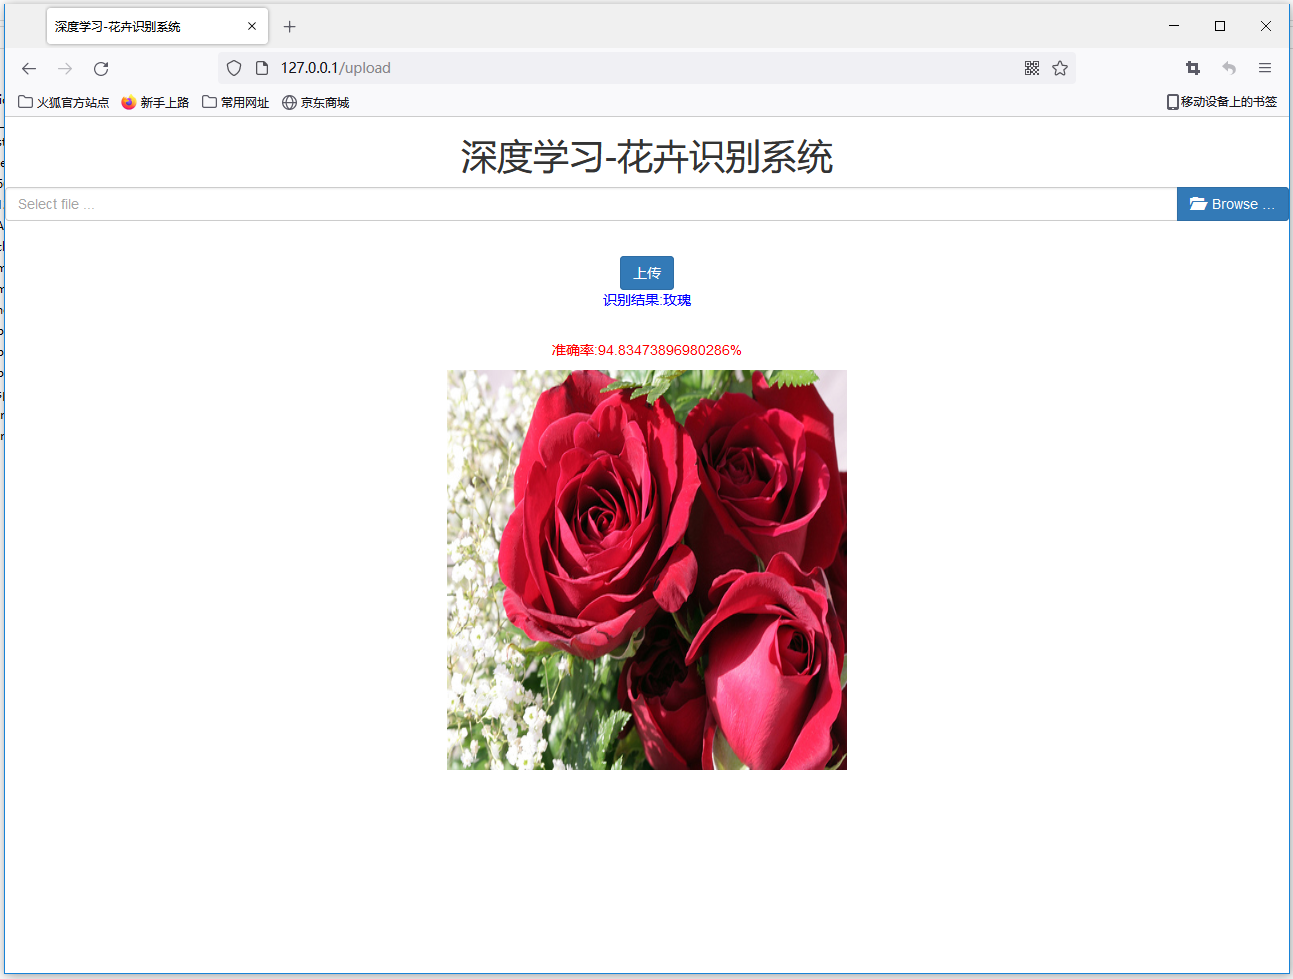The image size is (1293, 979).
Task: Open the 火狐官方站点 bookmark folder
Action: 64,102
